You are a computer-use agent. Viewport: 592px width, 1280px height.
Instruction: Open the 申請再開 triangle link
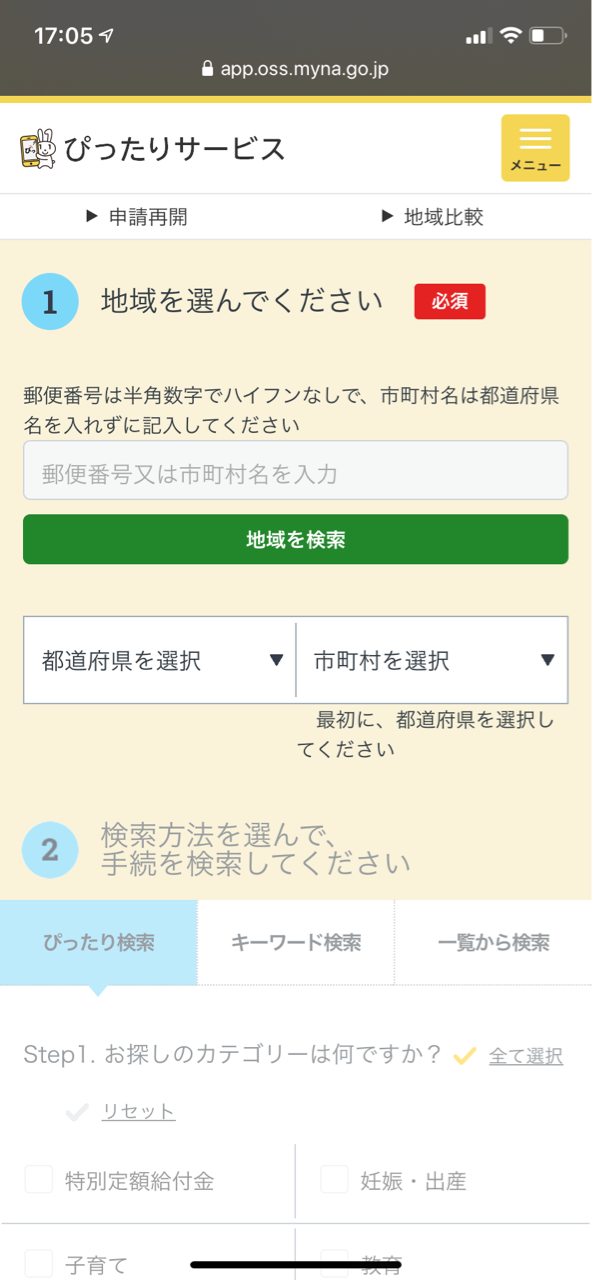tap(136, 217)
